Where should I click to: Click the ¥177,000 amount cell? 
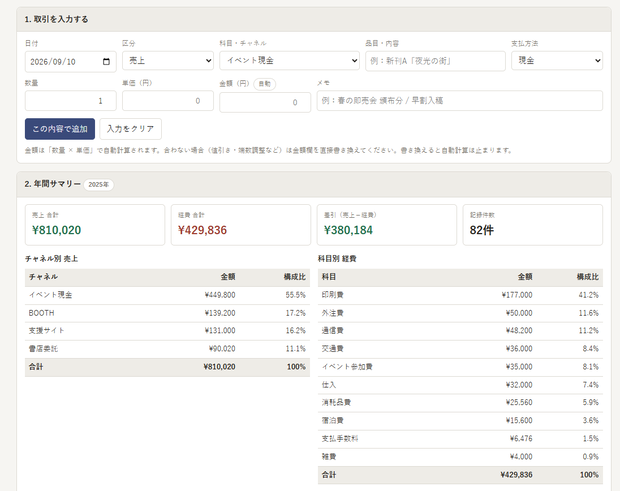point(517,295)
